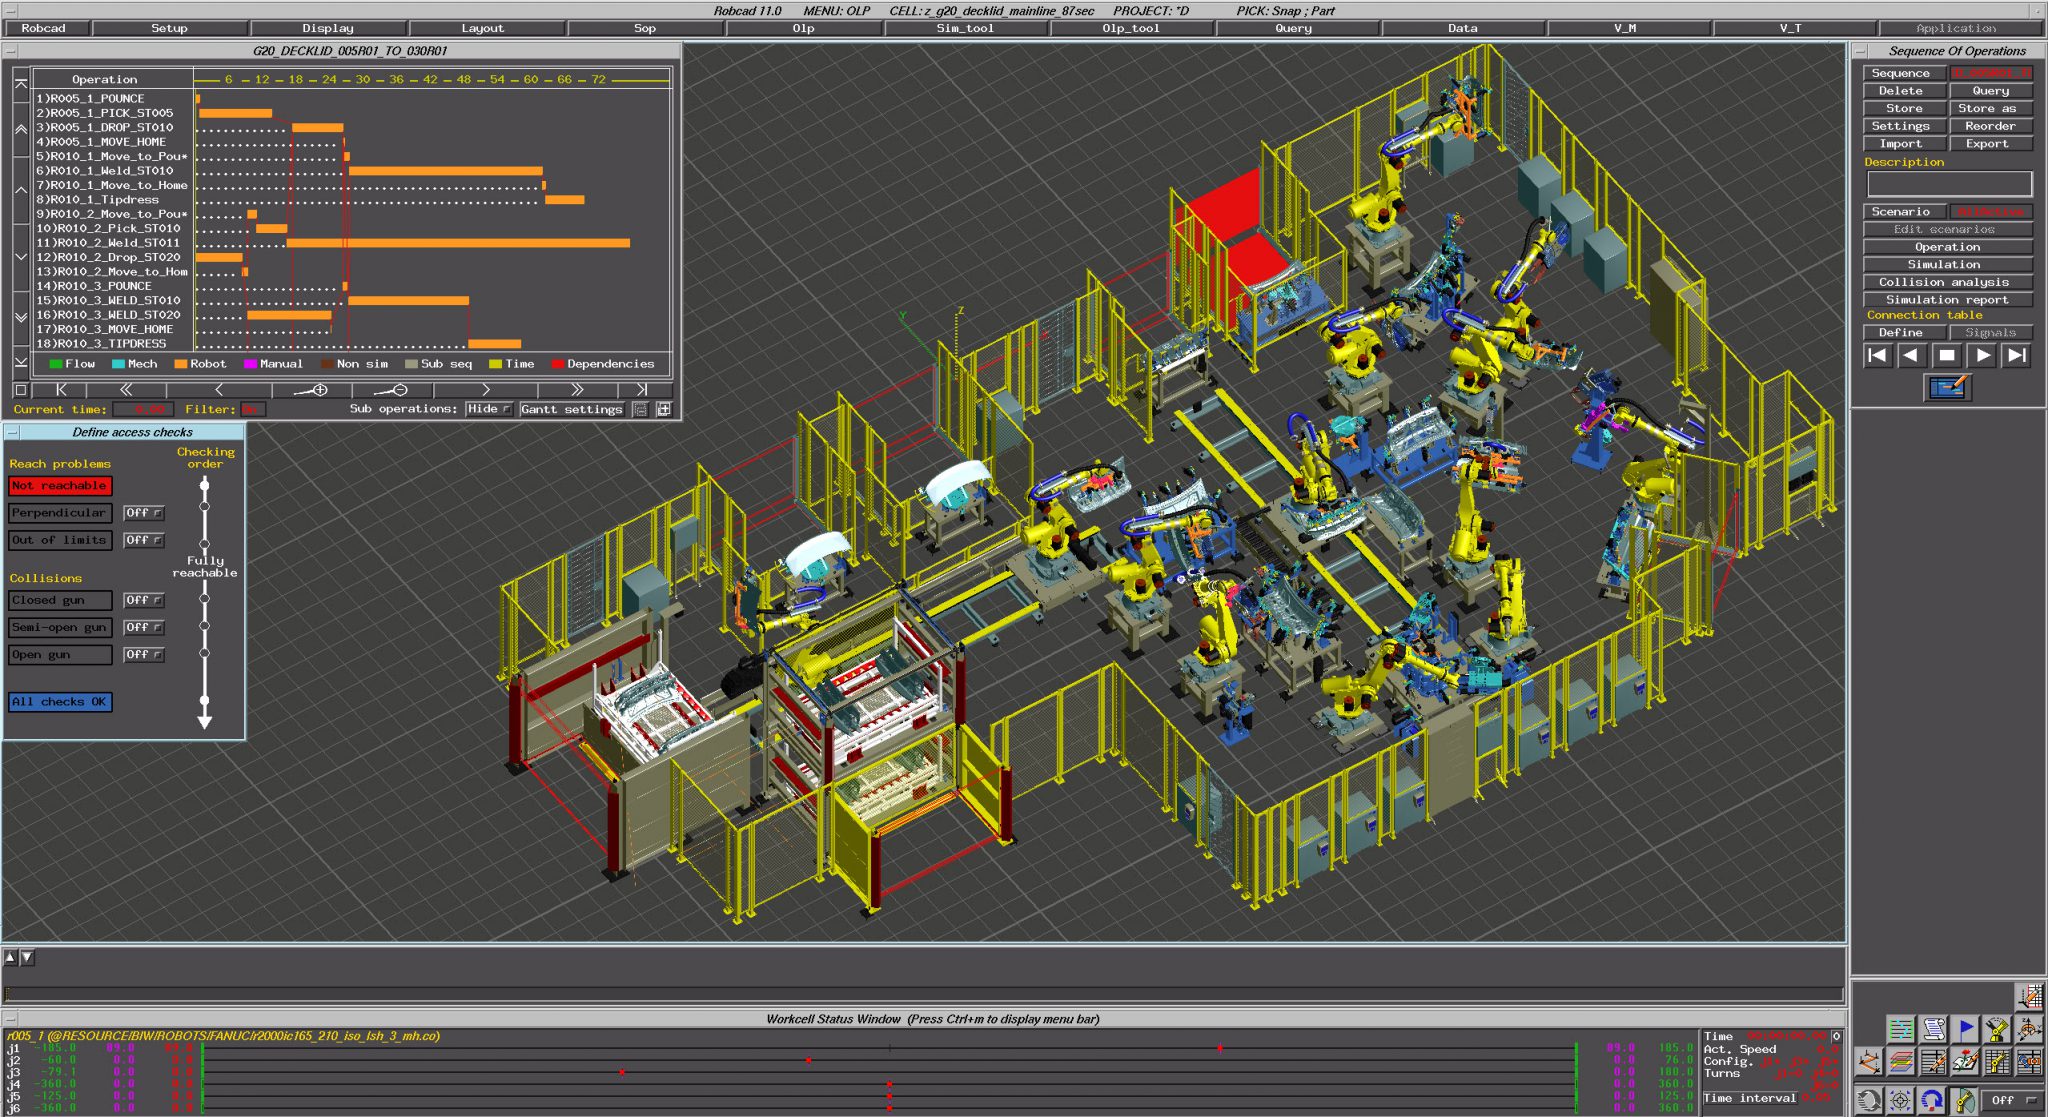Open the script scroll icon near bottom right
2048x1117 pixels.
(x=1933, y=1028)
